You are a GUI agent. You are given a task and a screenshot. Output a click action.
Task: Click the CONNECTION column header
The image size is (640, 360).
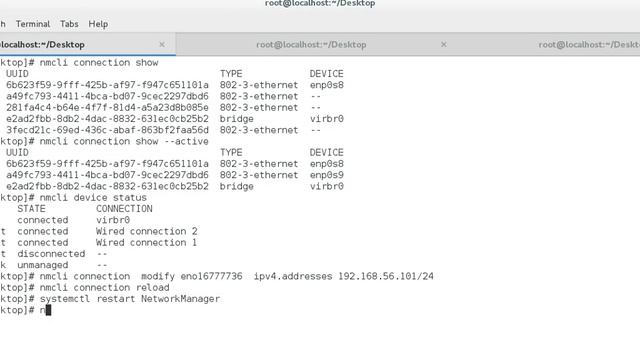click(124, 209)
